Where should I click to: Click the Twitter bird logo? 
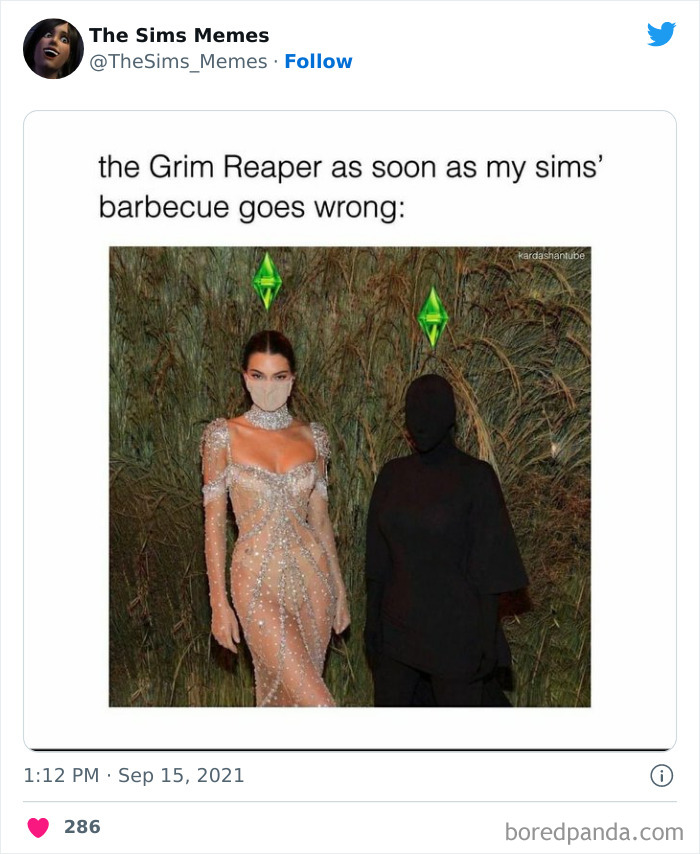tap(661, 34)
